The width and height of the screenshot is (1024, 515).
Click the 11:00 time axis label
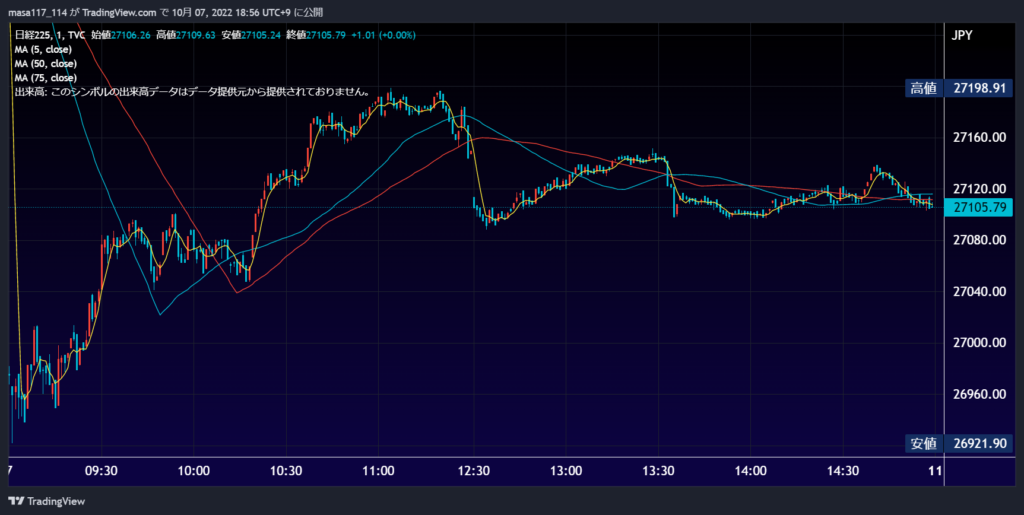tap(378, 471)
